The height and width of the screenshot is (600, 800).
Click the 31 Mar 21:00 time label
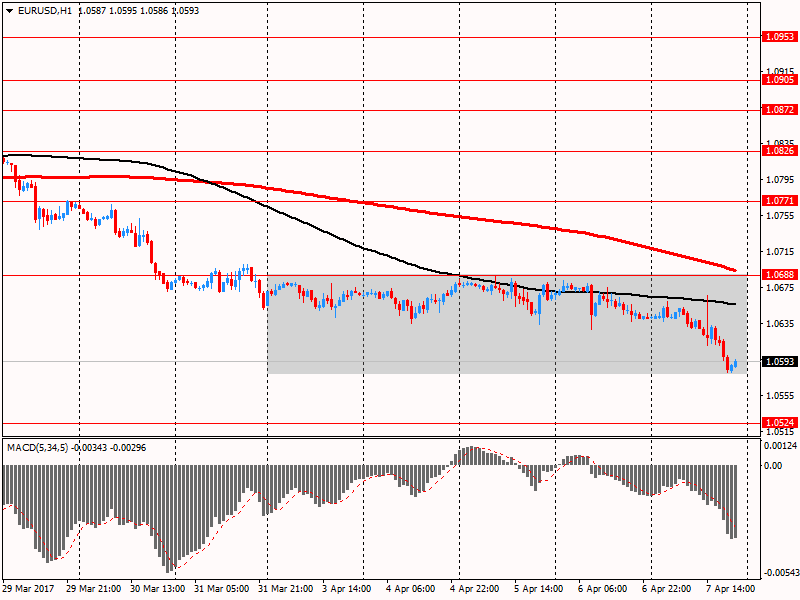[286, 589]
